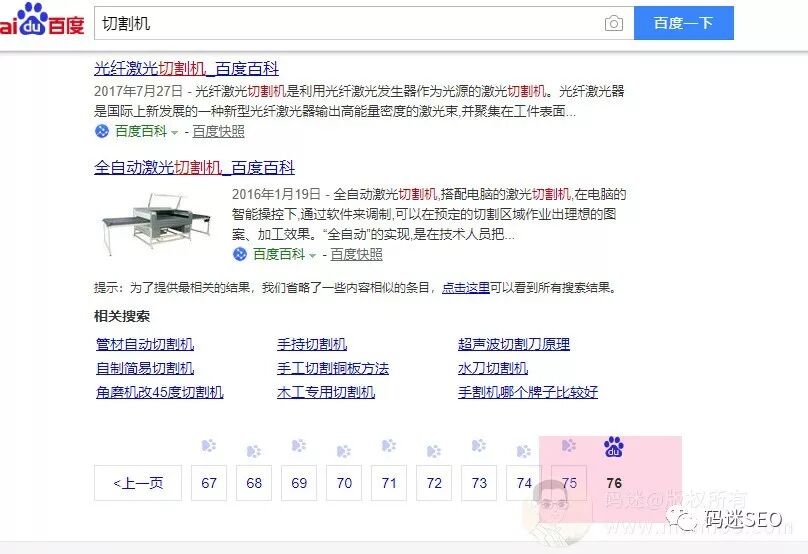808x554 pixels.
Task: Click paw icon above page 73
Action: pos(479,446)
